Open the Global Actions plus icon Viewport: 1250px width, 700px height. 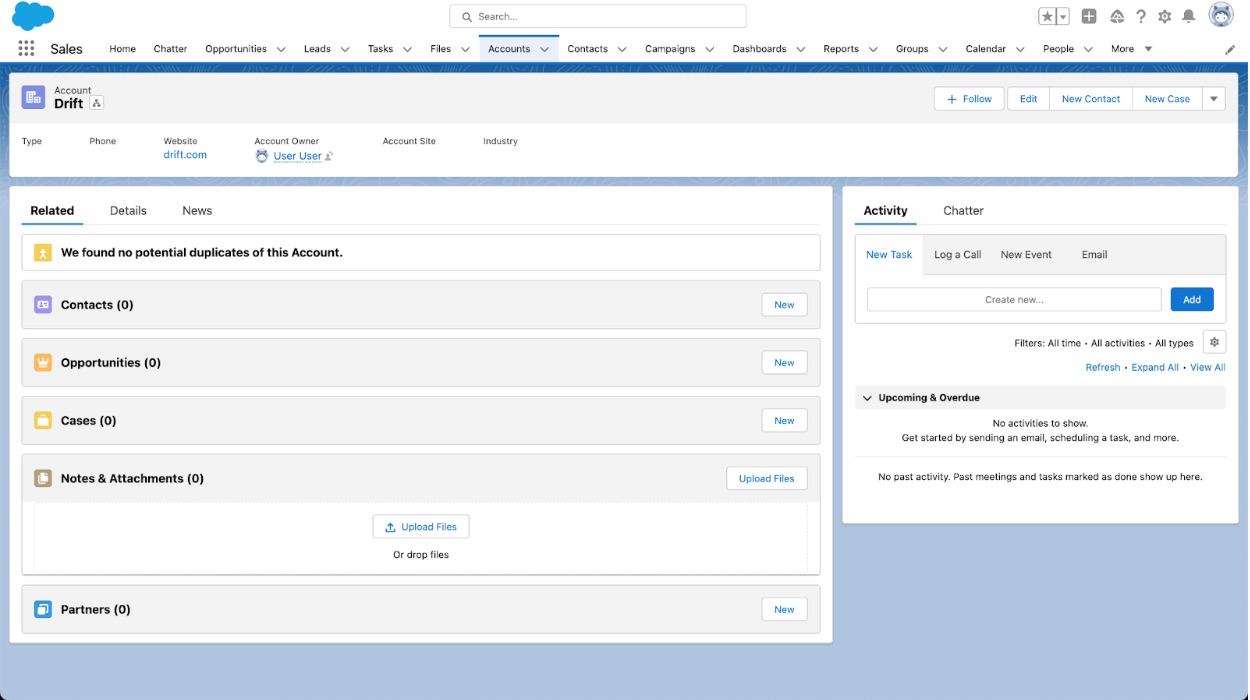tap(1089, 16)
